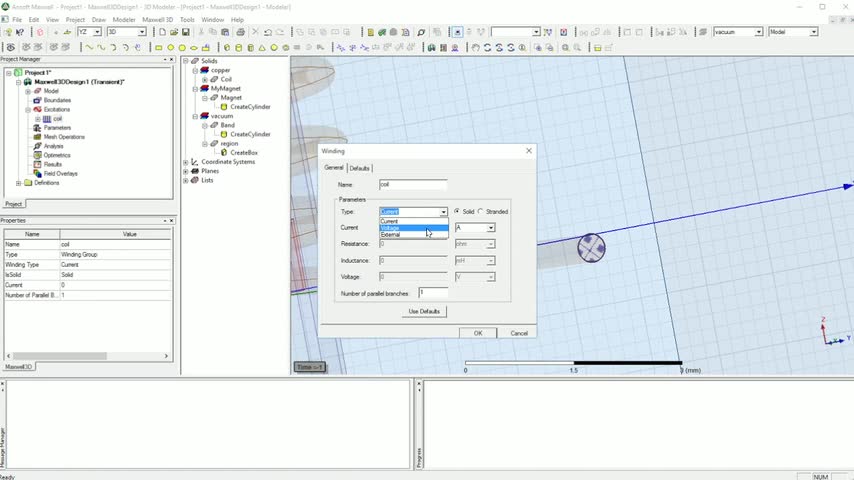Click the Field Overlays tree icon
The width and height of the screenshot is (854, 480).
point(37,174)
